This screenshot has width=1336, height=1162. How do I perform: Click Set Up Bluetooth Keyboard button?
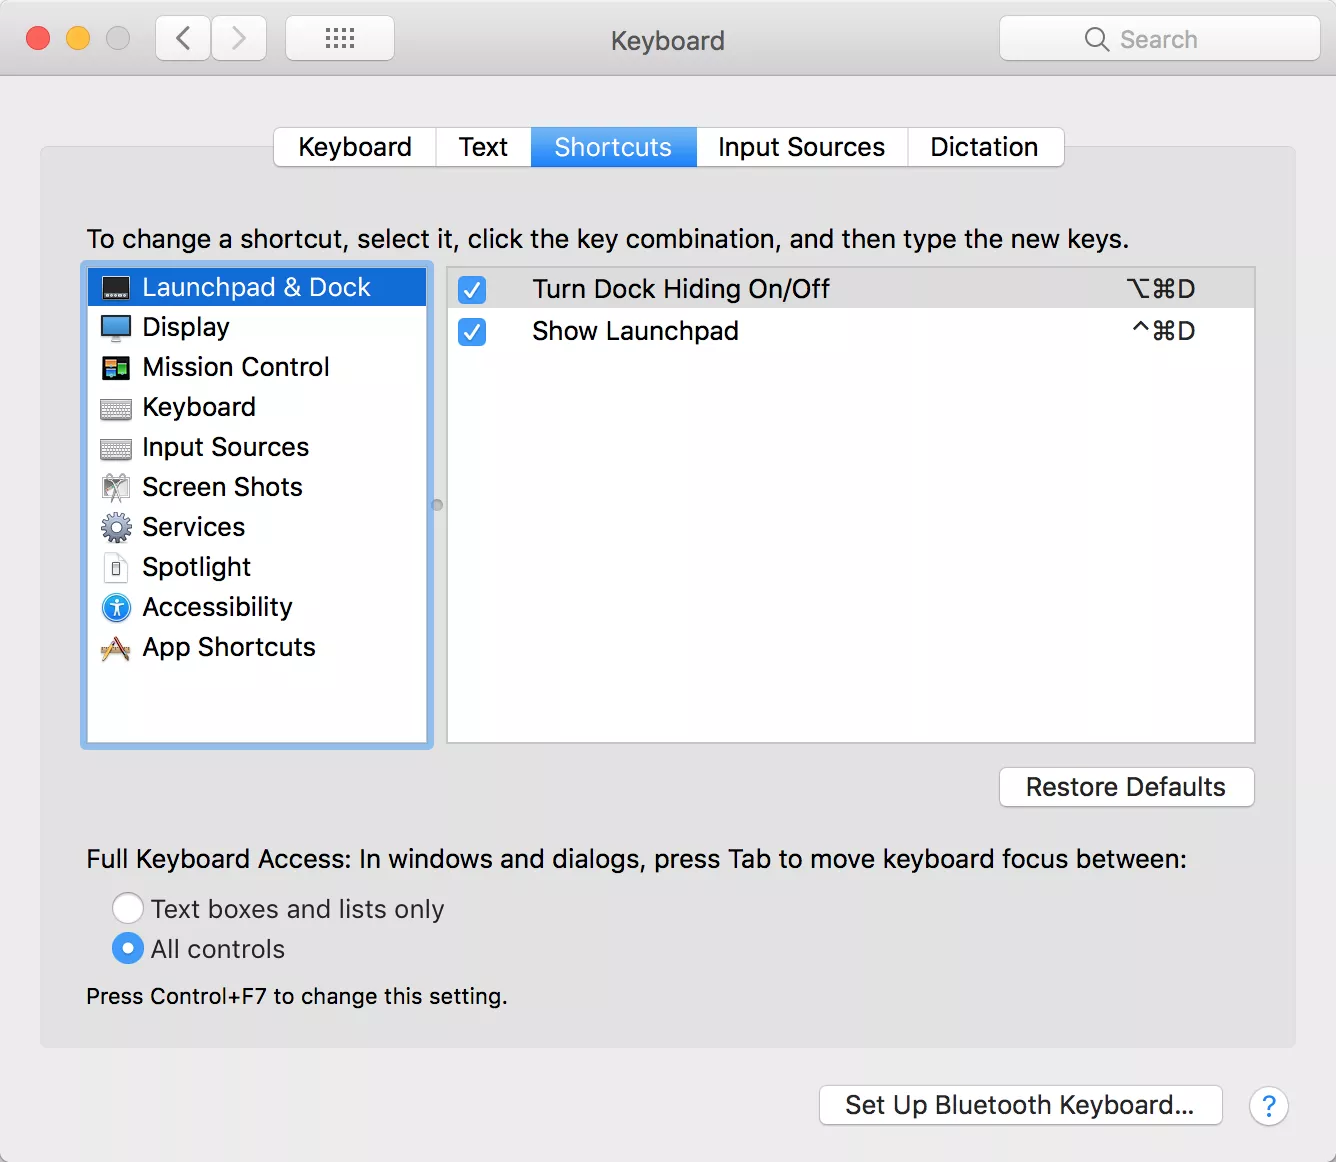[1020, 1105]
